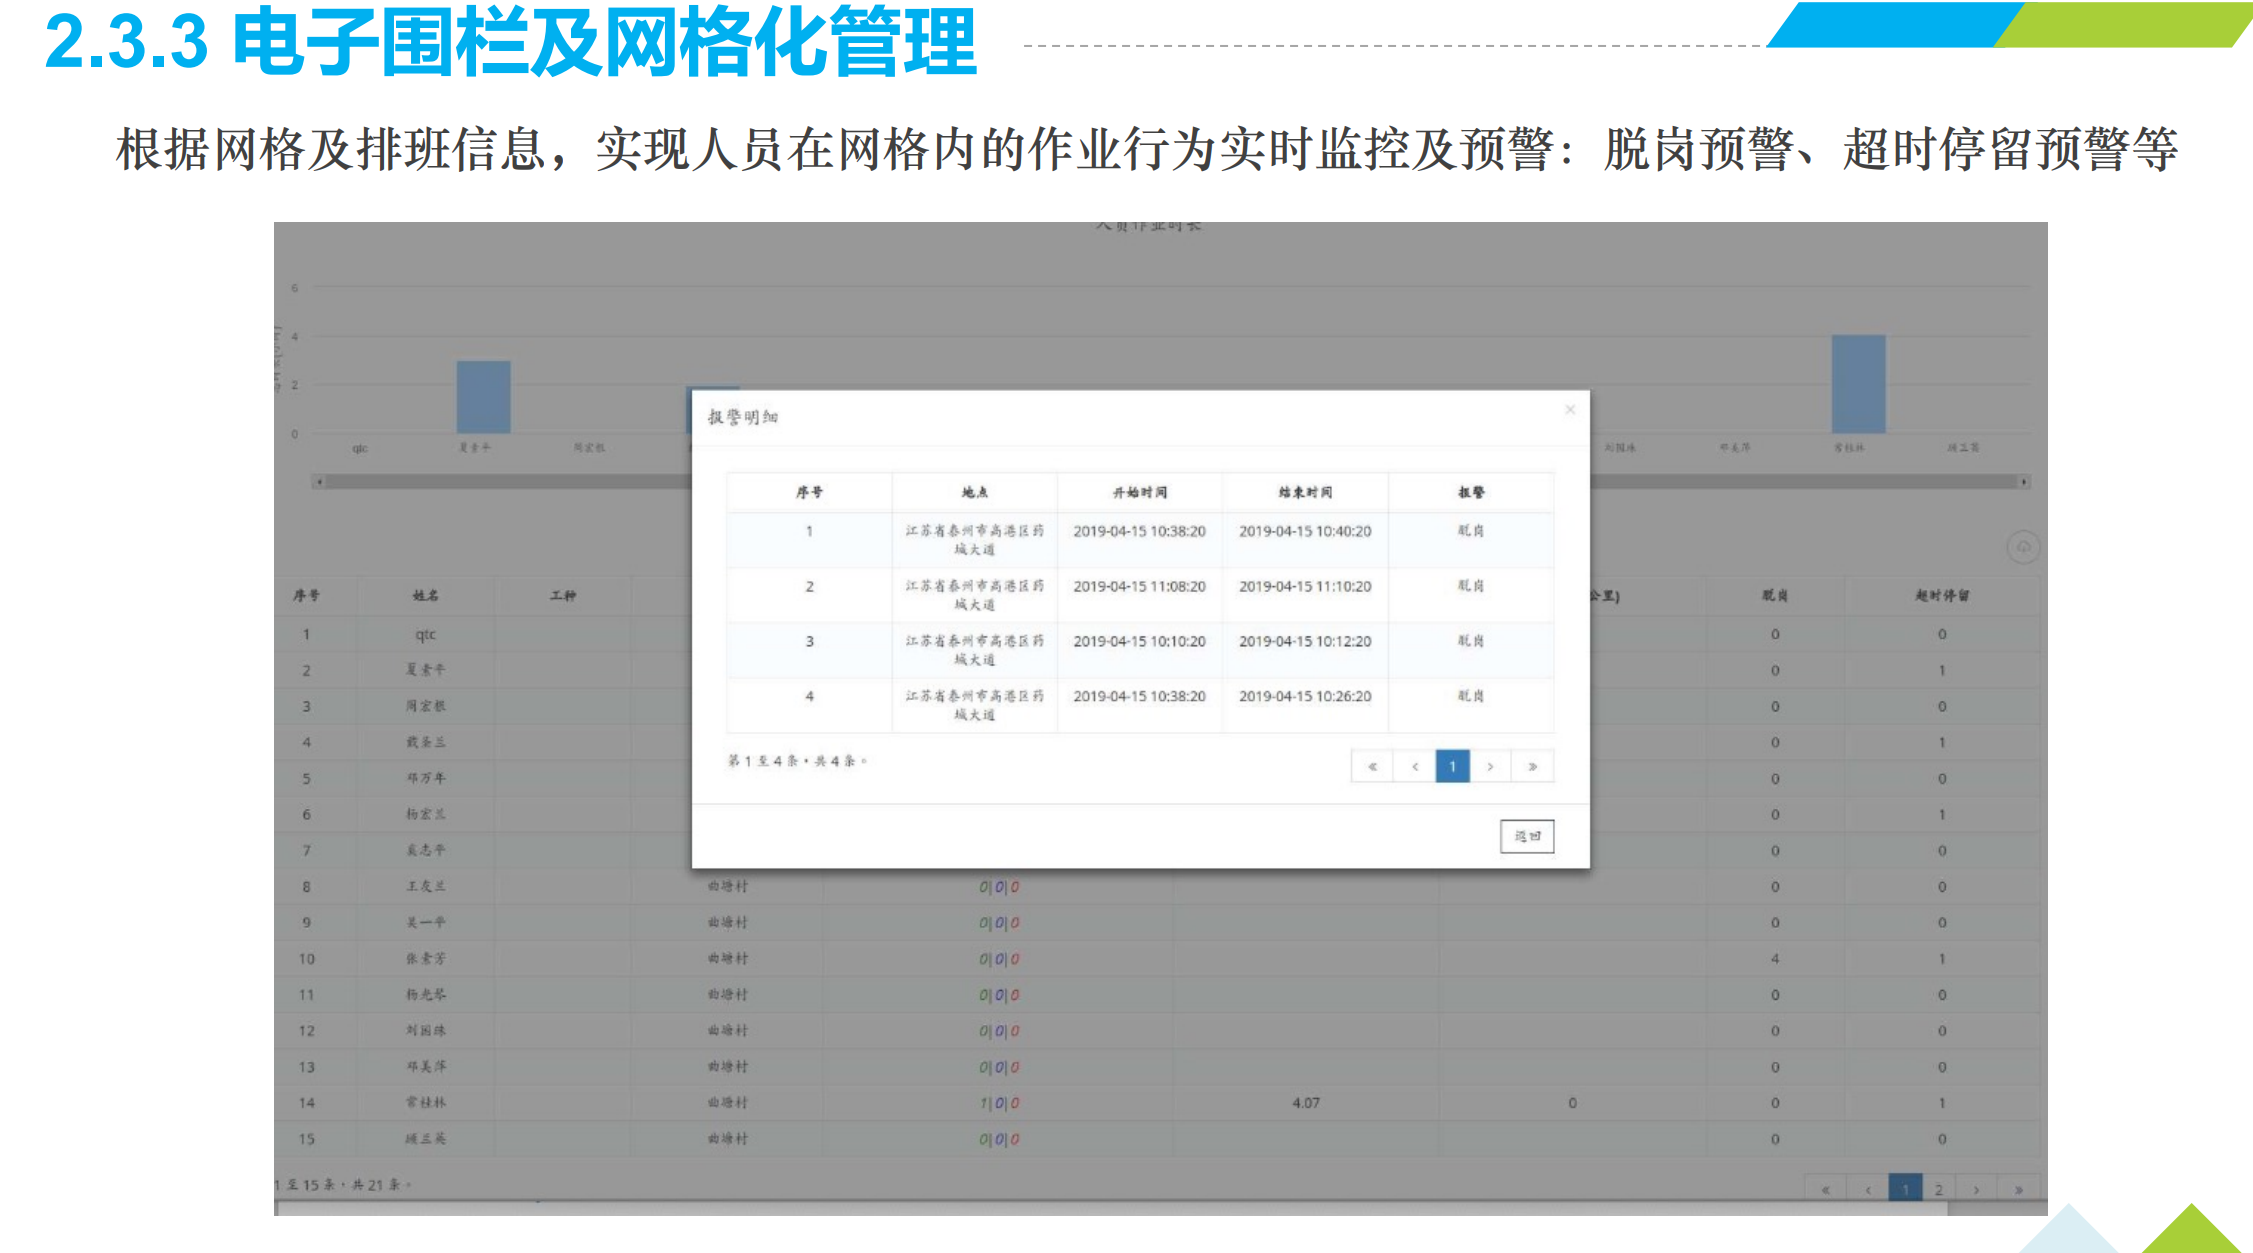Go to last page in background table pagination

2018,1189
